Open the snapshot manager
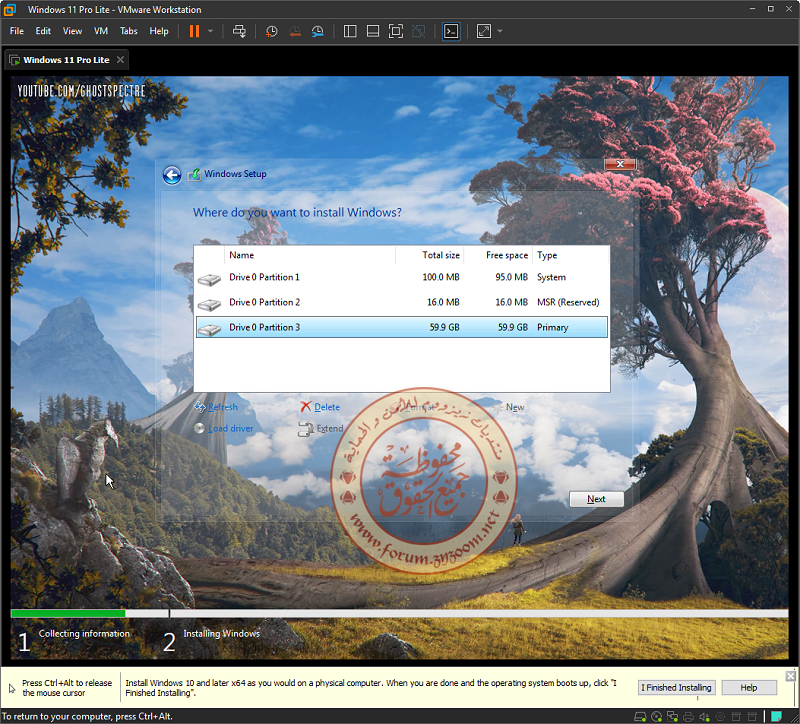800x724 pixels. [x=317, y=31]
